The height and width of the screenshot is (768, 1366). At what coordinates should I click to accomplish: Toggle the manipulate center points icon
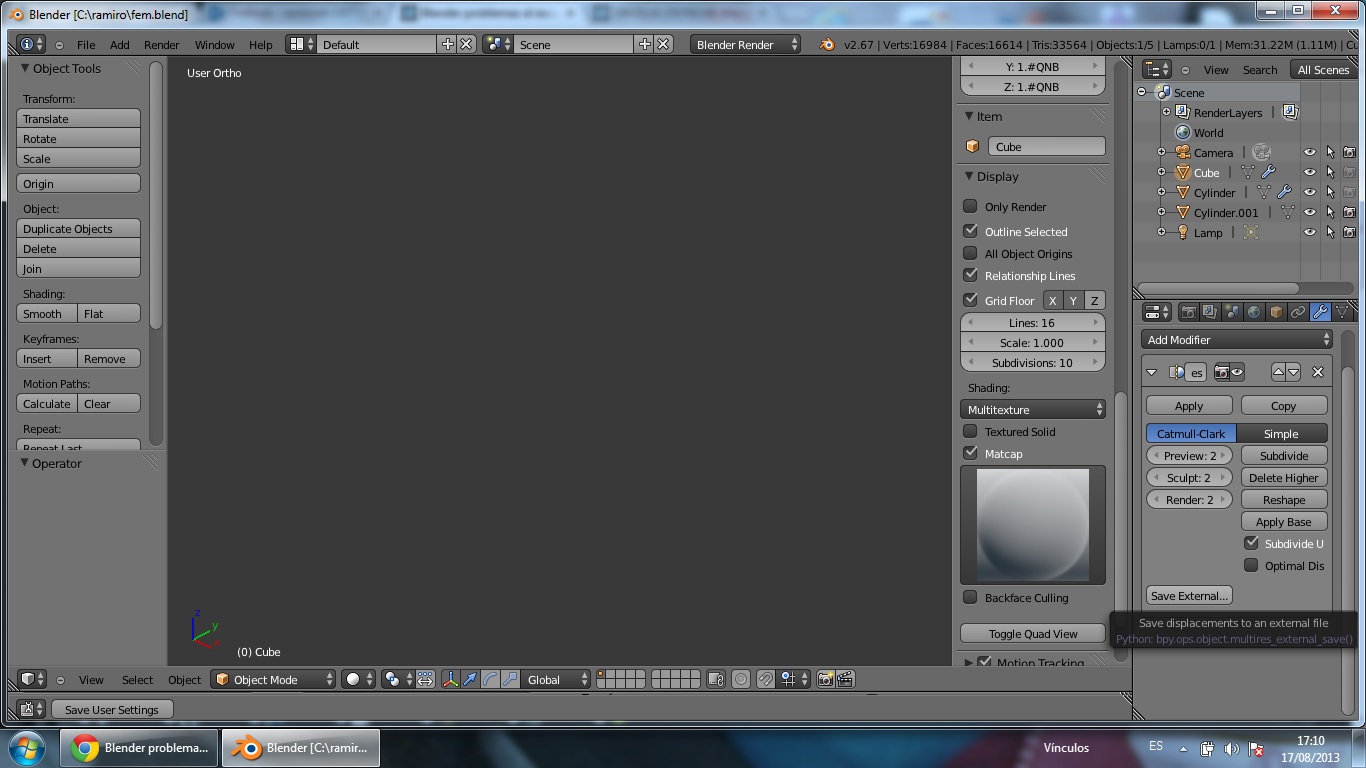tap(426, 679)
